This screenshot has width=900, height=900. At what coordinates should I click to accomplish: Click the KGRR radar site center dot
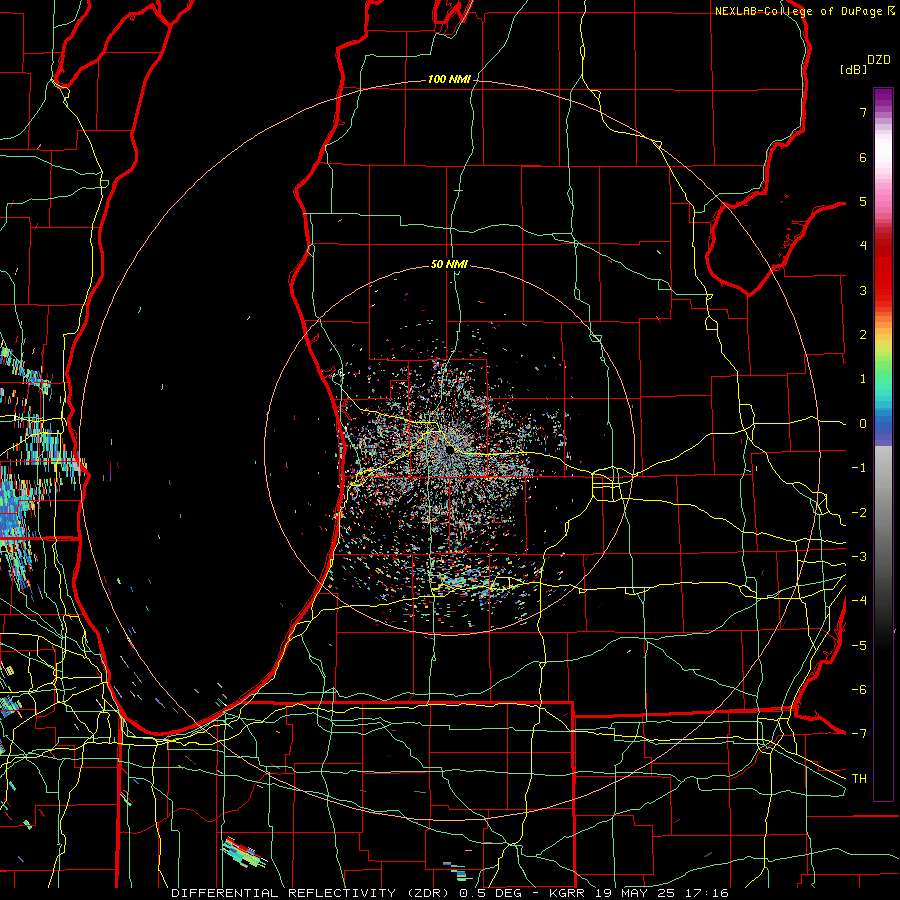[x=450, y=451]
